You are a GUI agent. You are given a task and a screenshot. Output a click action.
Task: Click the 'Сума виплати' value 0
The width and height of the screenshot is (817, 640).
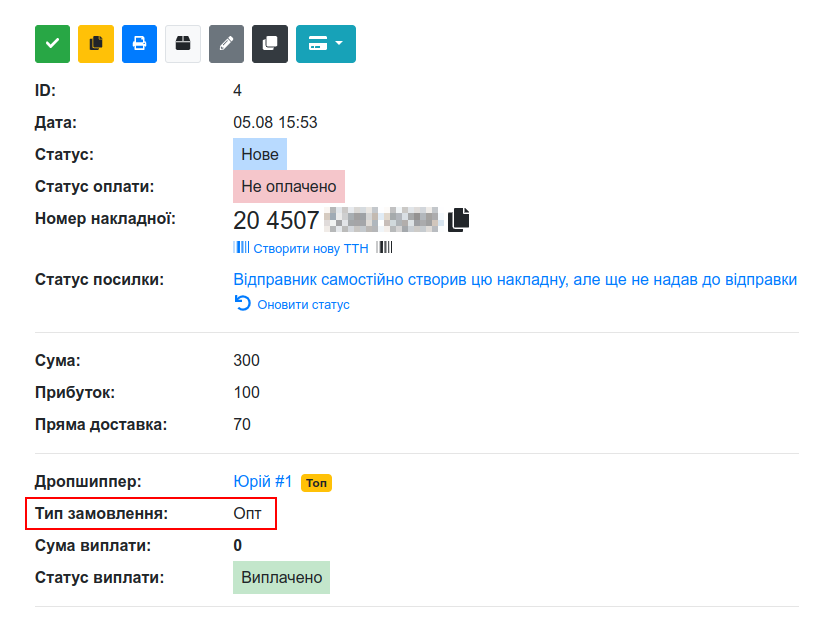tap(238, 546)
